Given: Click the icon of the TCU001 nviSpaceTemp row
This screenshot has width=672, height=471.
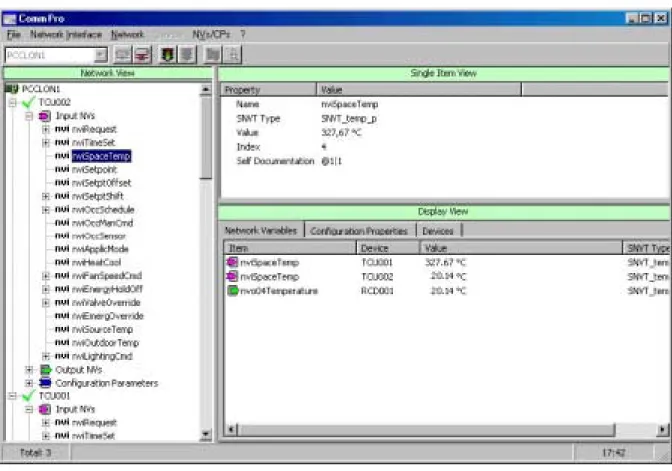Looking at the screenshot, I should 232,262.
